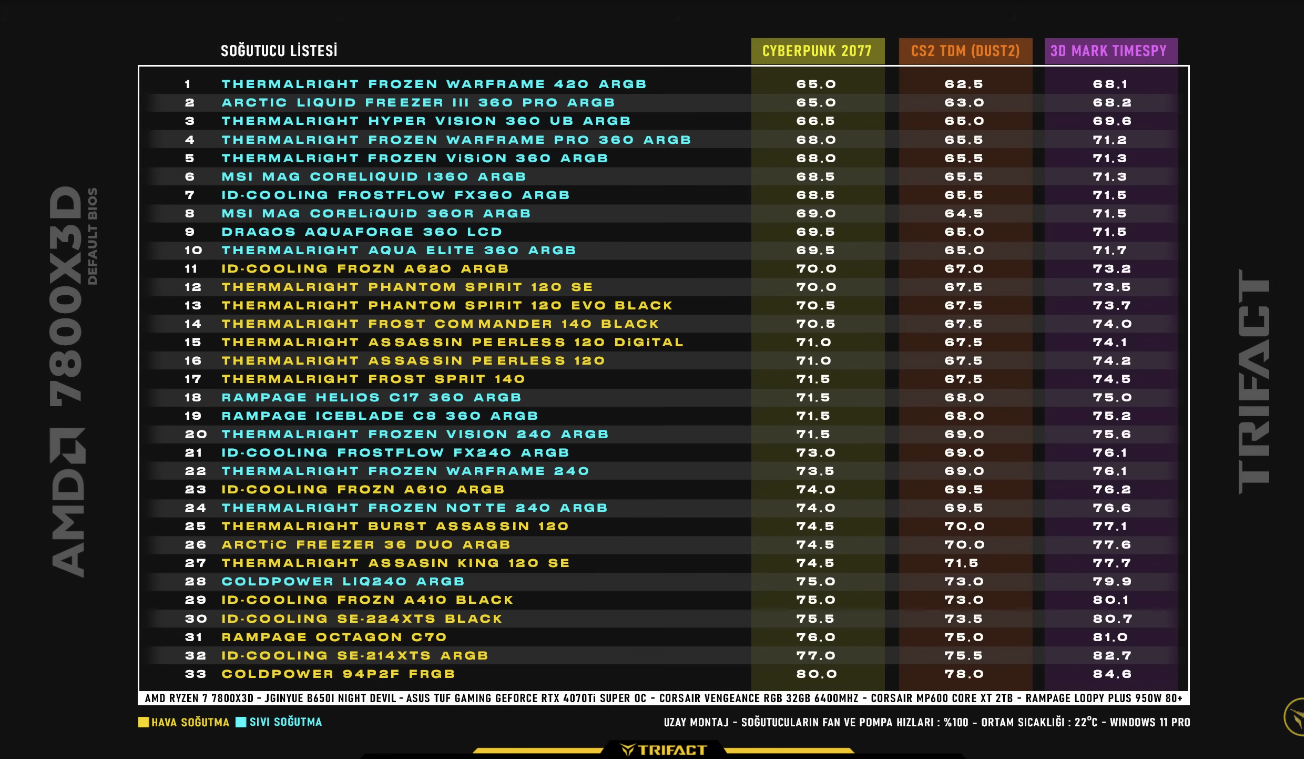Click Timespy value 79.9 for Coldpower LIQ240

click(x=1112, y=582)
